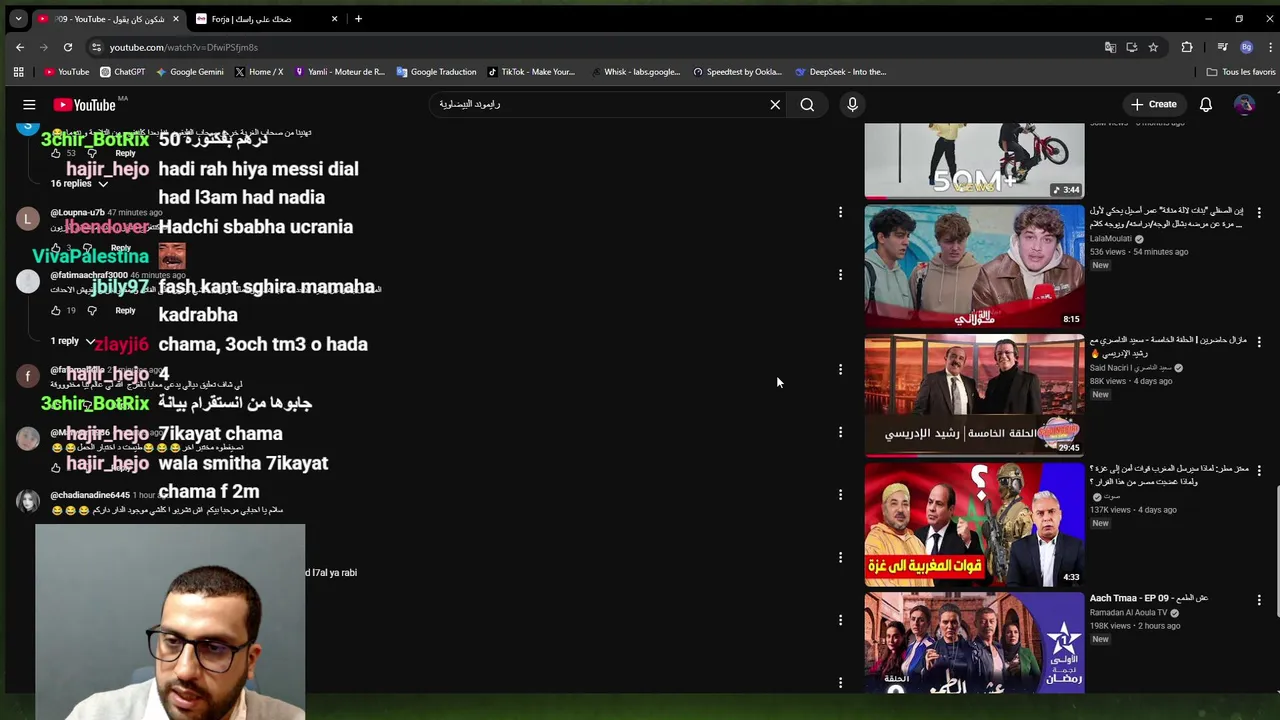The width and height of the screenshot is (1280, 720).
Task: Reply to the fatimaachraf3000 comment
Action: (125, 311)
